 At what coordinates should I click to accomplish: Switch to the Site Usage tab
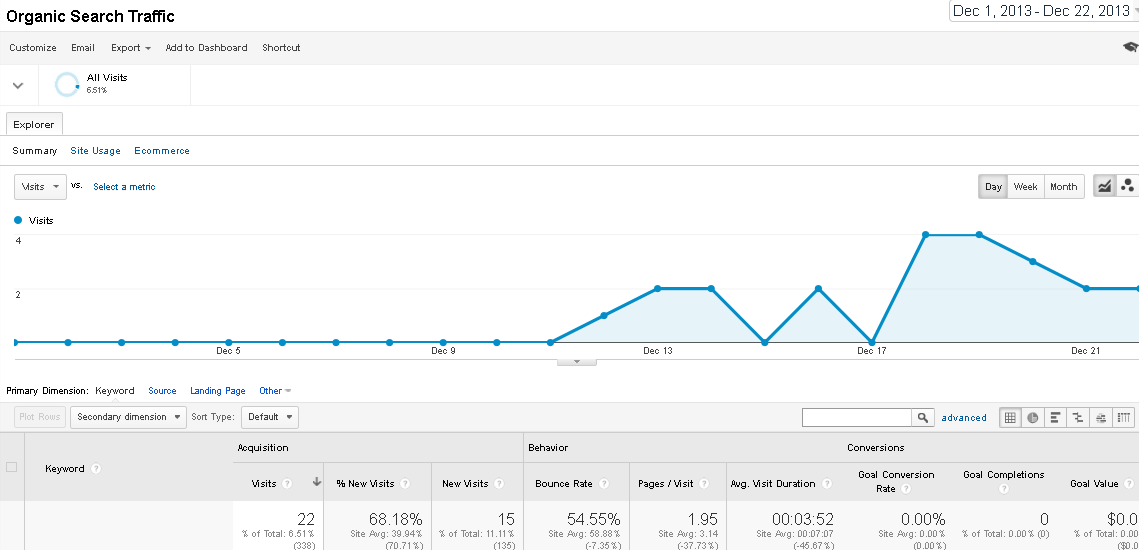[95, 151]
